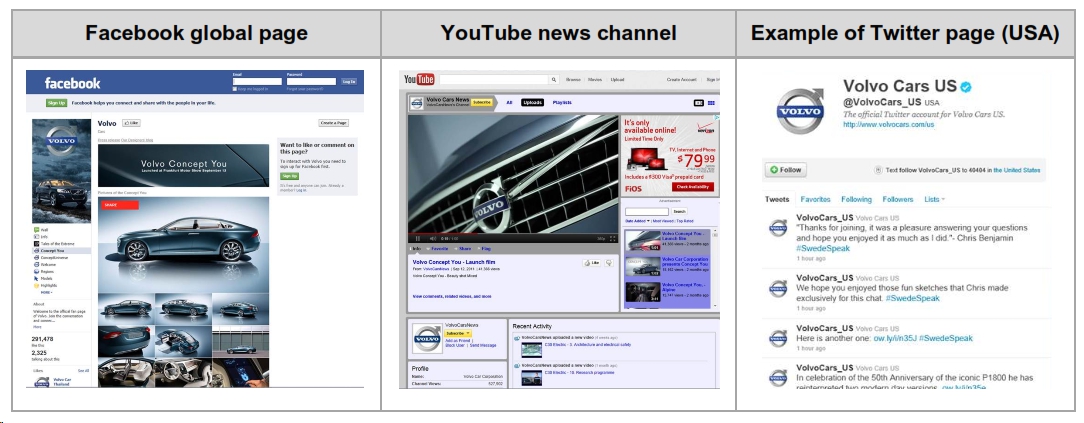The width and height of the screenshot is (1084, 423).
Task: Select the All tab on YouTube channel
Action: tap(510, 102)
